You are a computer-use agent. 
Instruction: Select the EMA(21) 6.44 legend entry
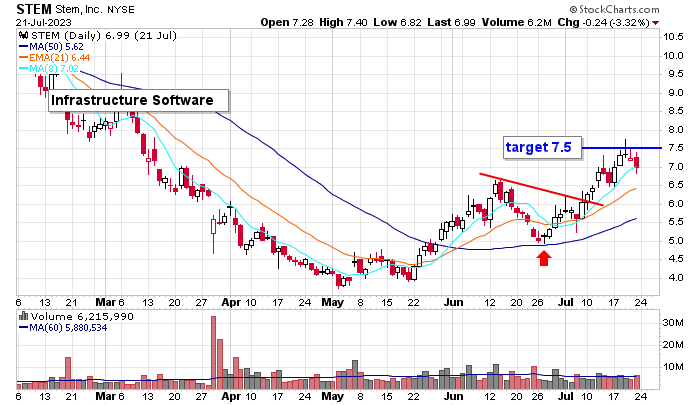tap(59, 58)
